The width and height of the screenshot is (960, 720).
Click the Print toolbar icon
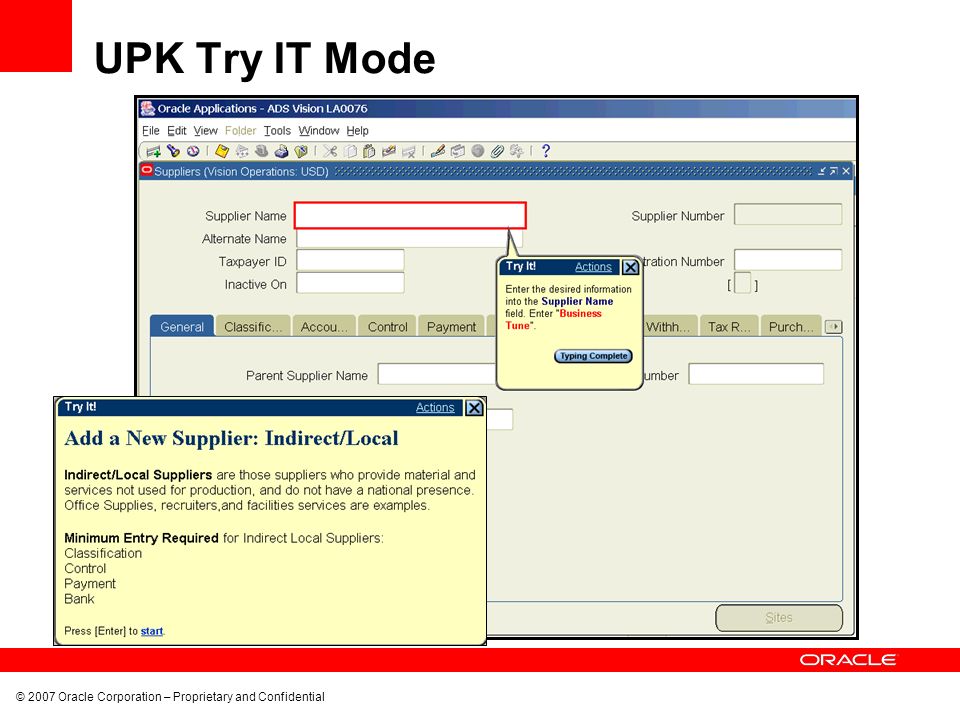(281, 151)
